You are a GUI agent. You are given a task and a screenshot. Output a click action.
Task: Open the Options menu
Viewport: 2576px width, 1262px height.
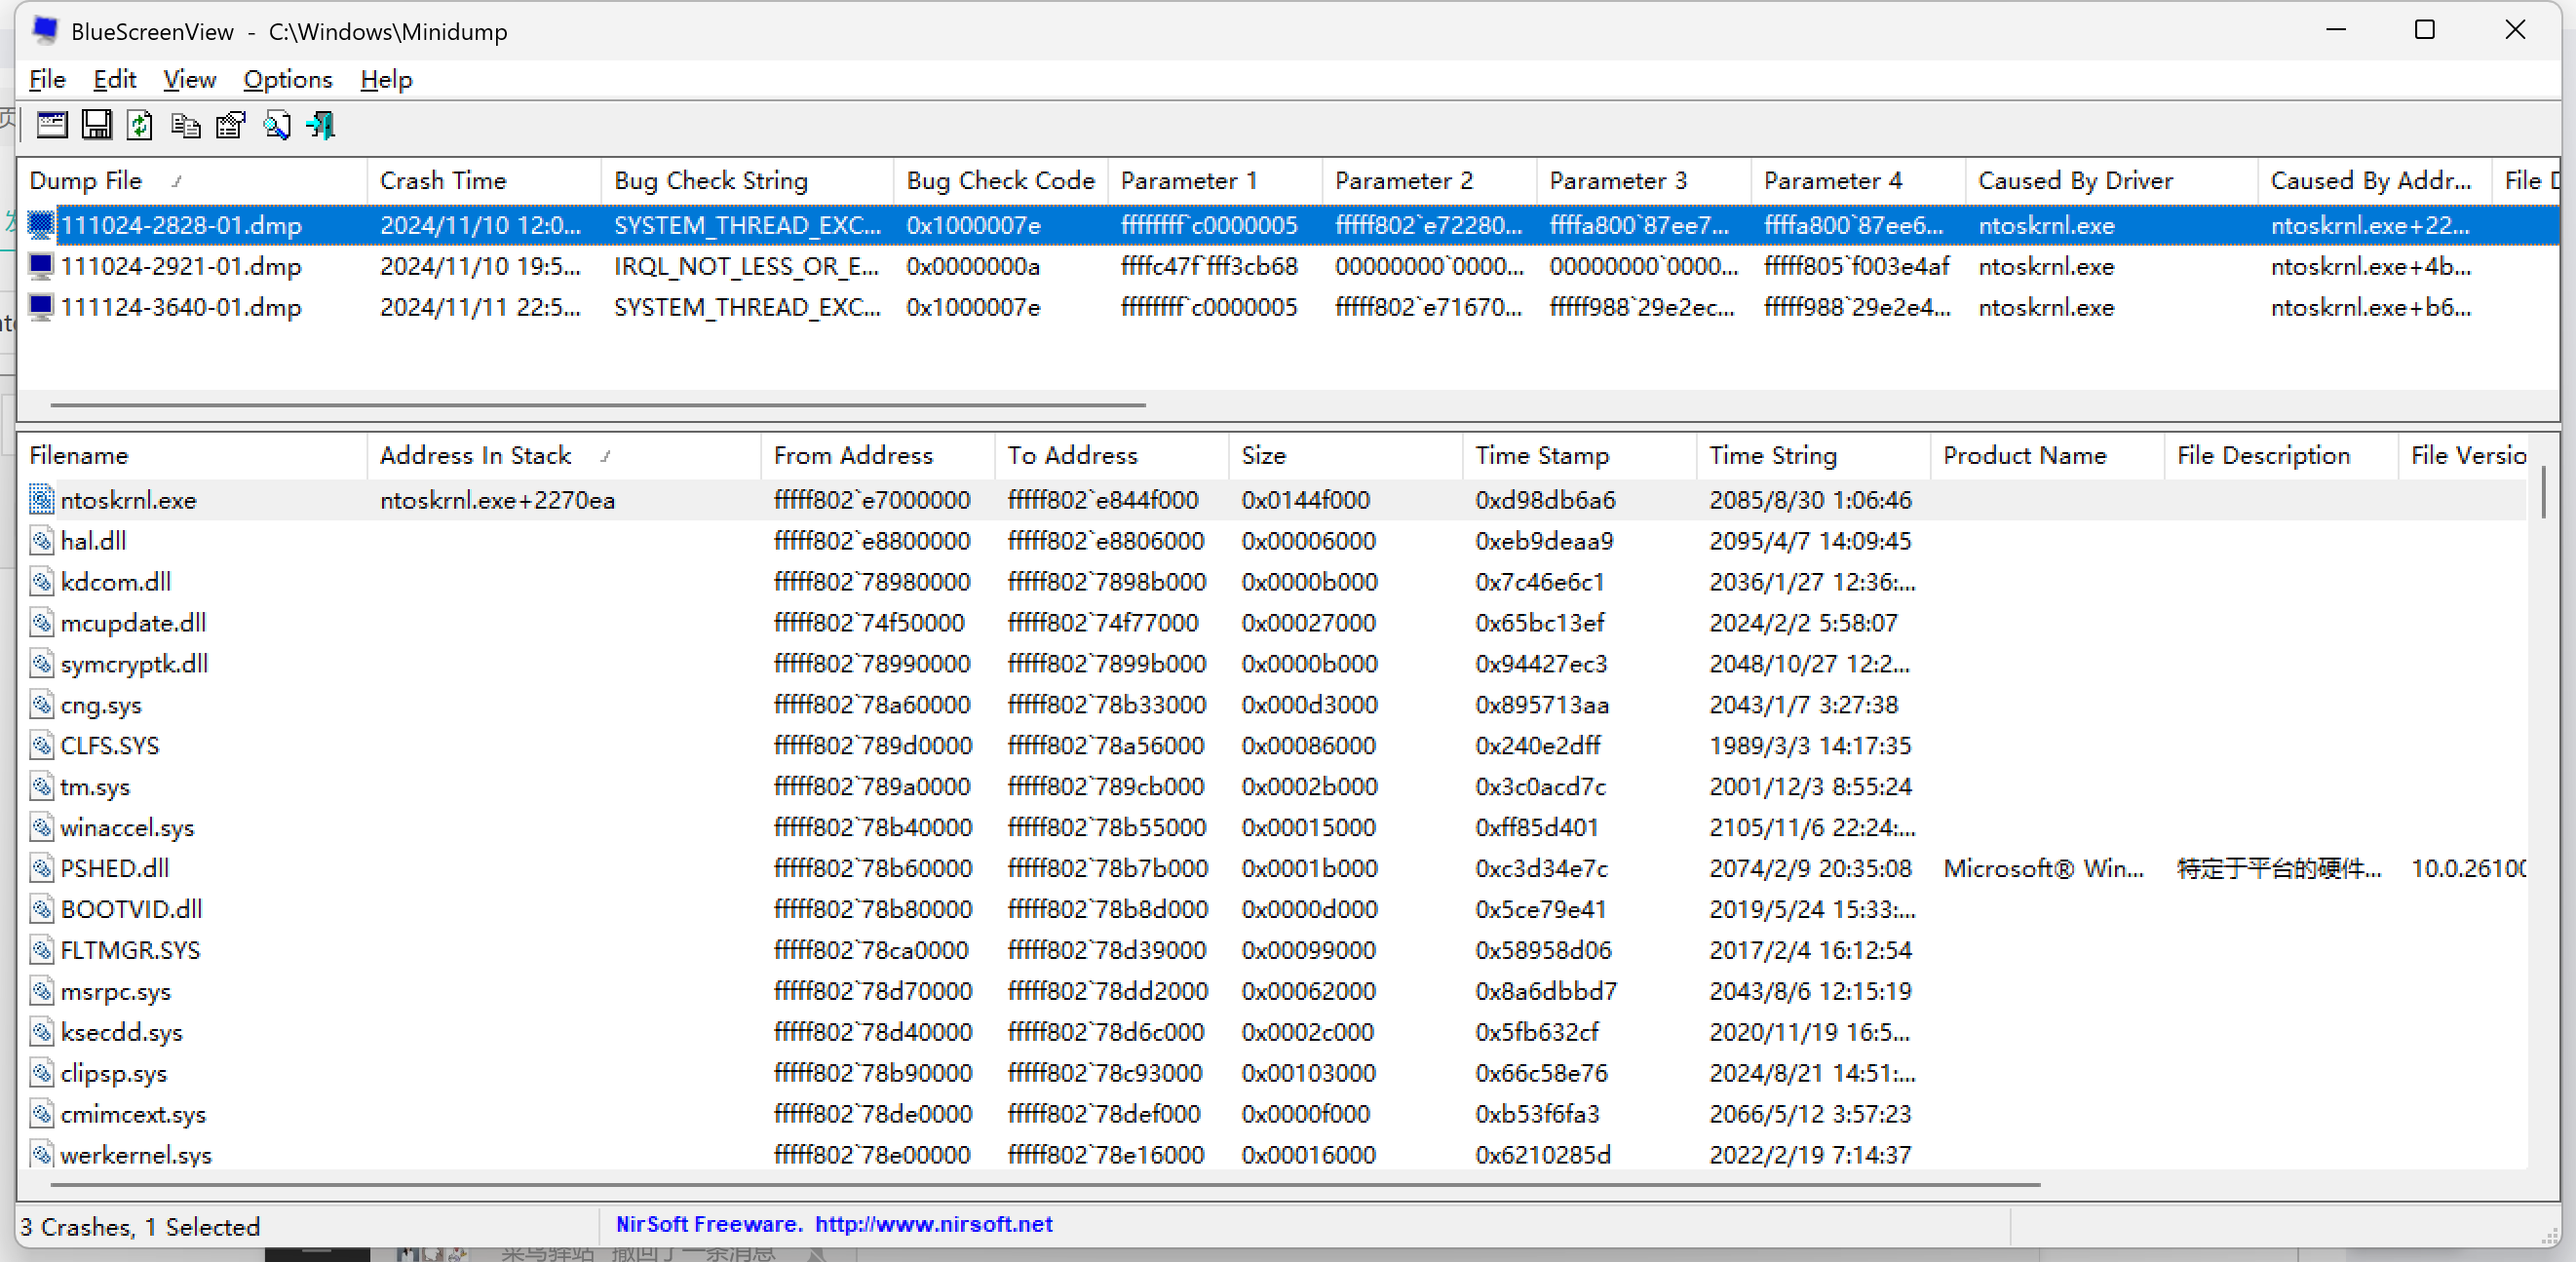(288, 79)
